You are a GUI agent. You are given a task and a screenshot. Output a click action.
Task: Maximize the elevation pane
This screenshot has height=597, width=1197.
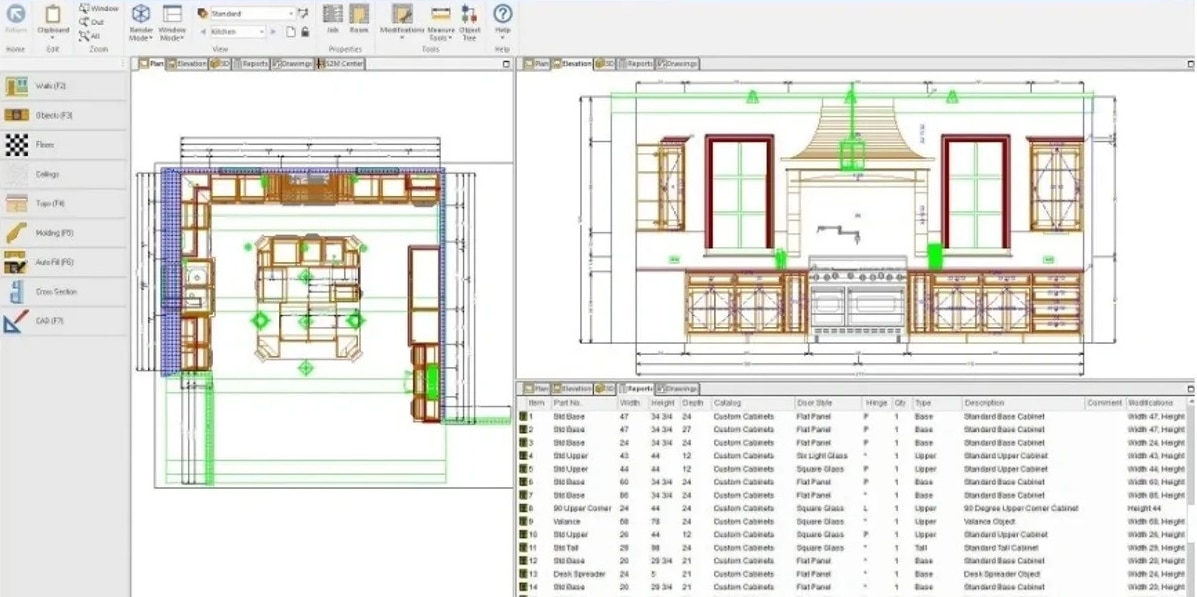[x=1190, y=64]
